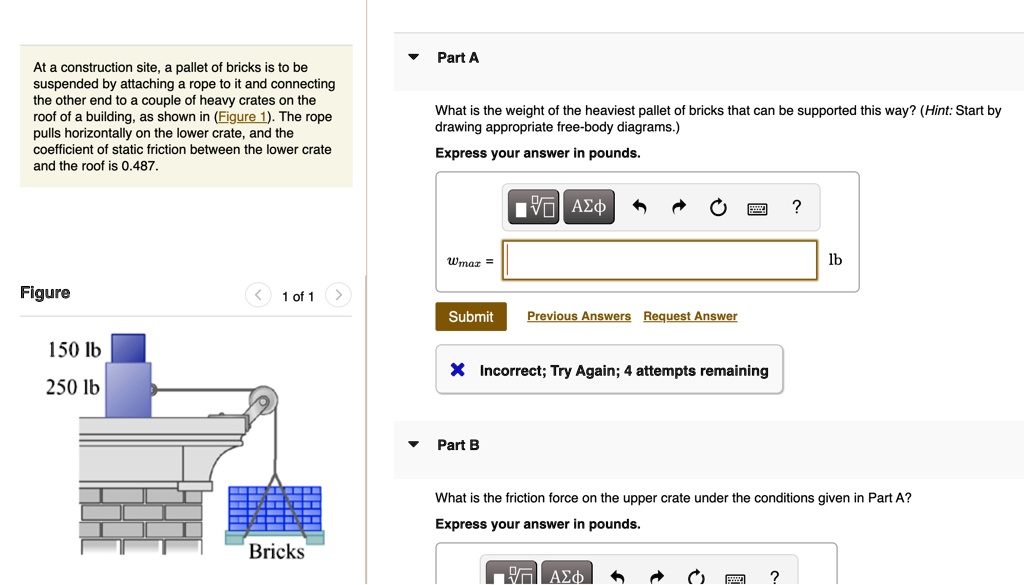The width and height of the screenshot is (1024, 585).
Task: Click the crates and bricks figure image
Action: click(x=185, y=446)
